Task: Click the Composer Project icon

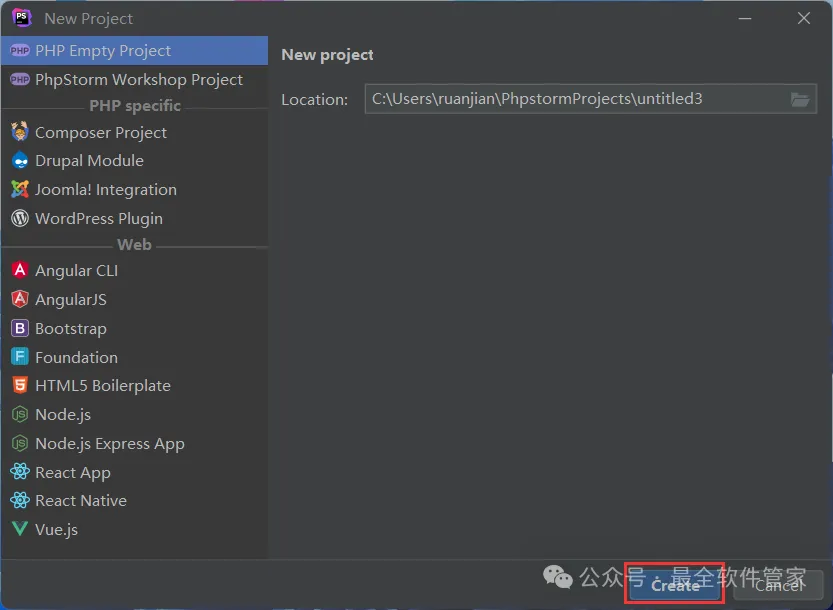Action: 20,132
